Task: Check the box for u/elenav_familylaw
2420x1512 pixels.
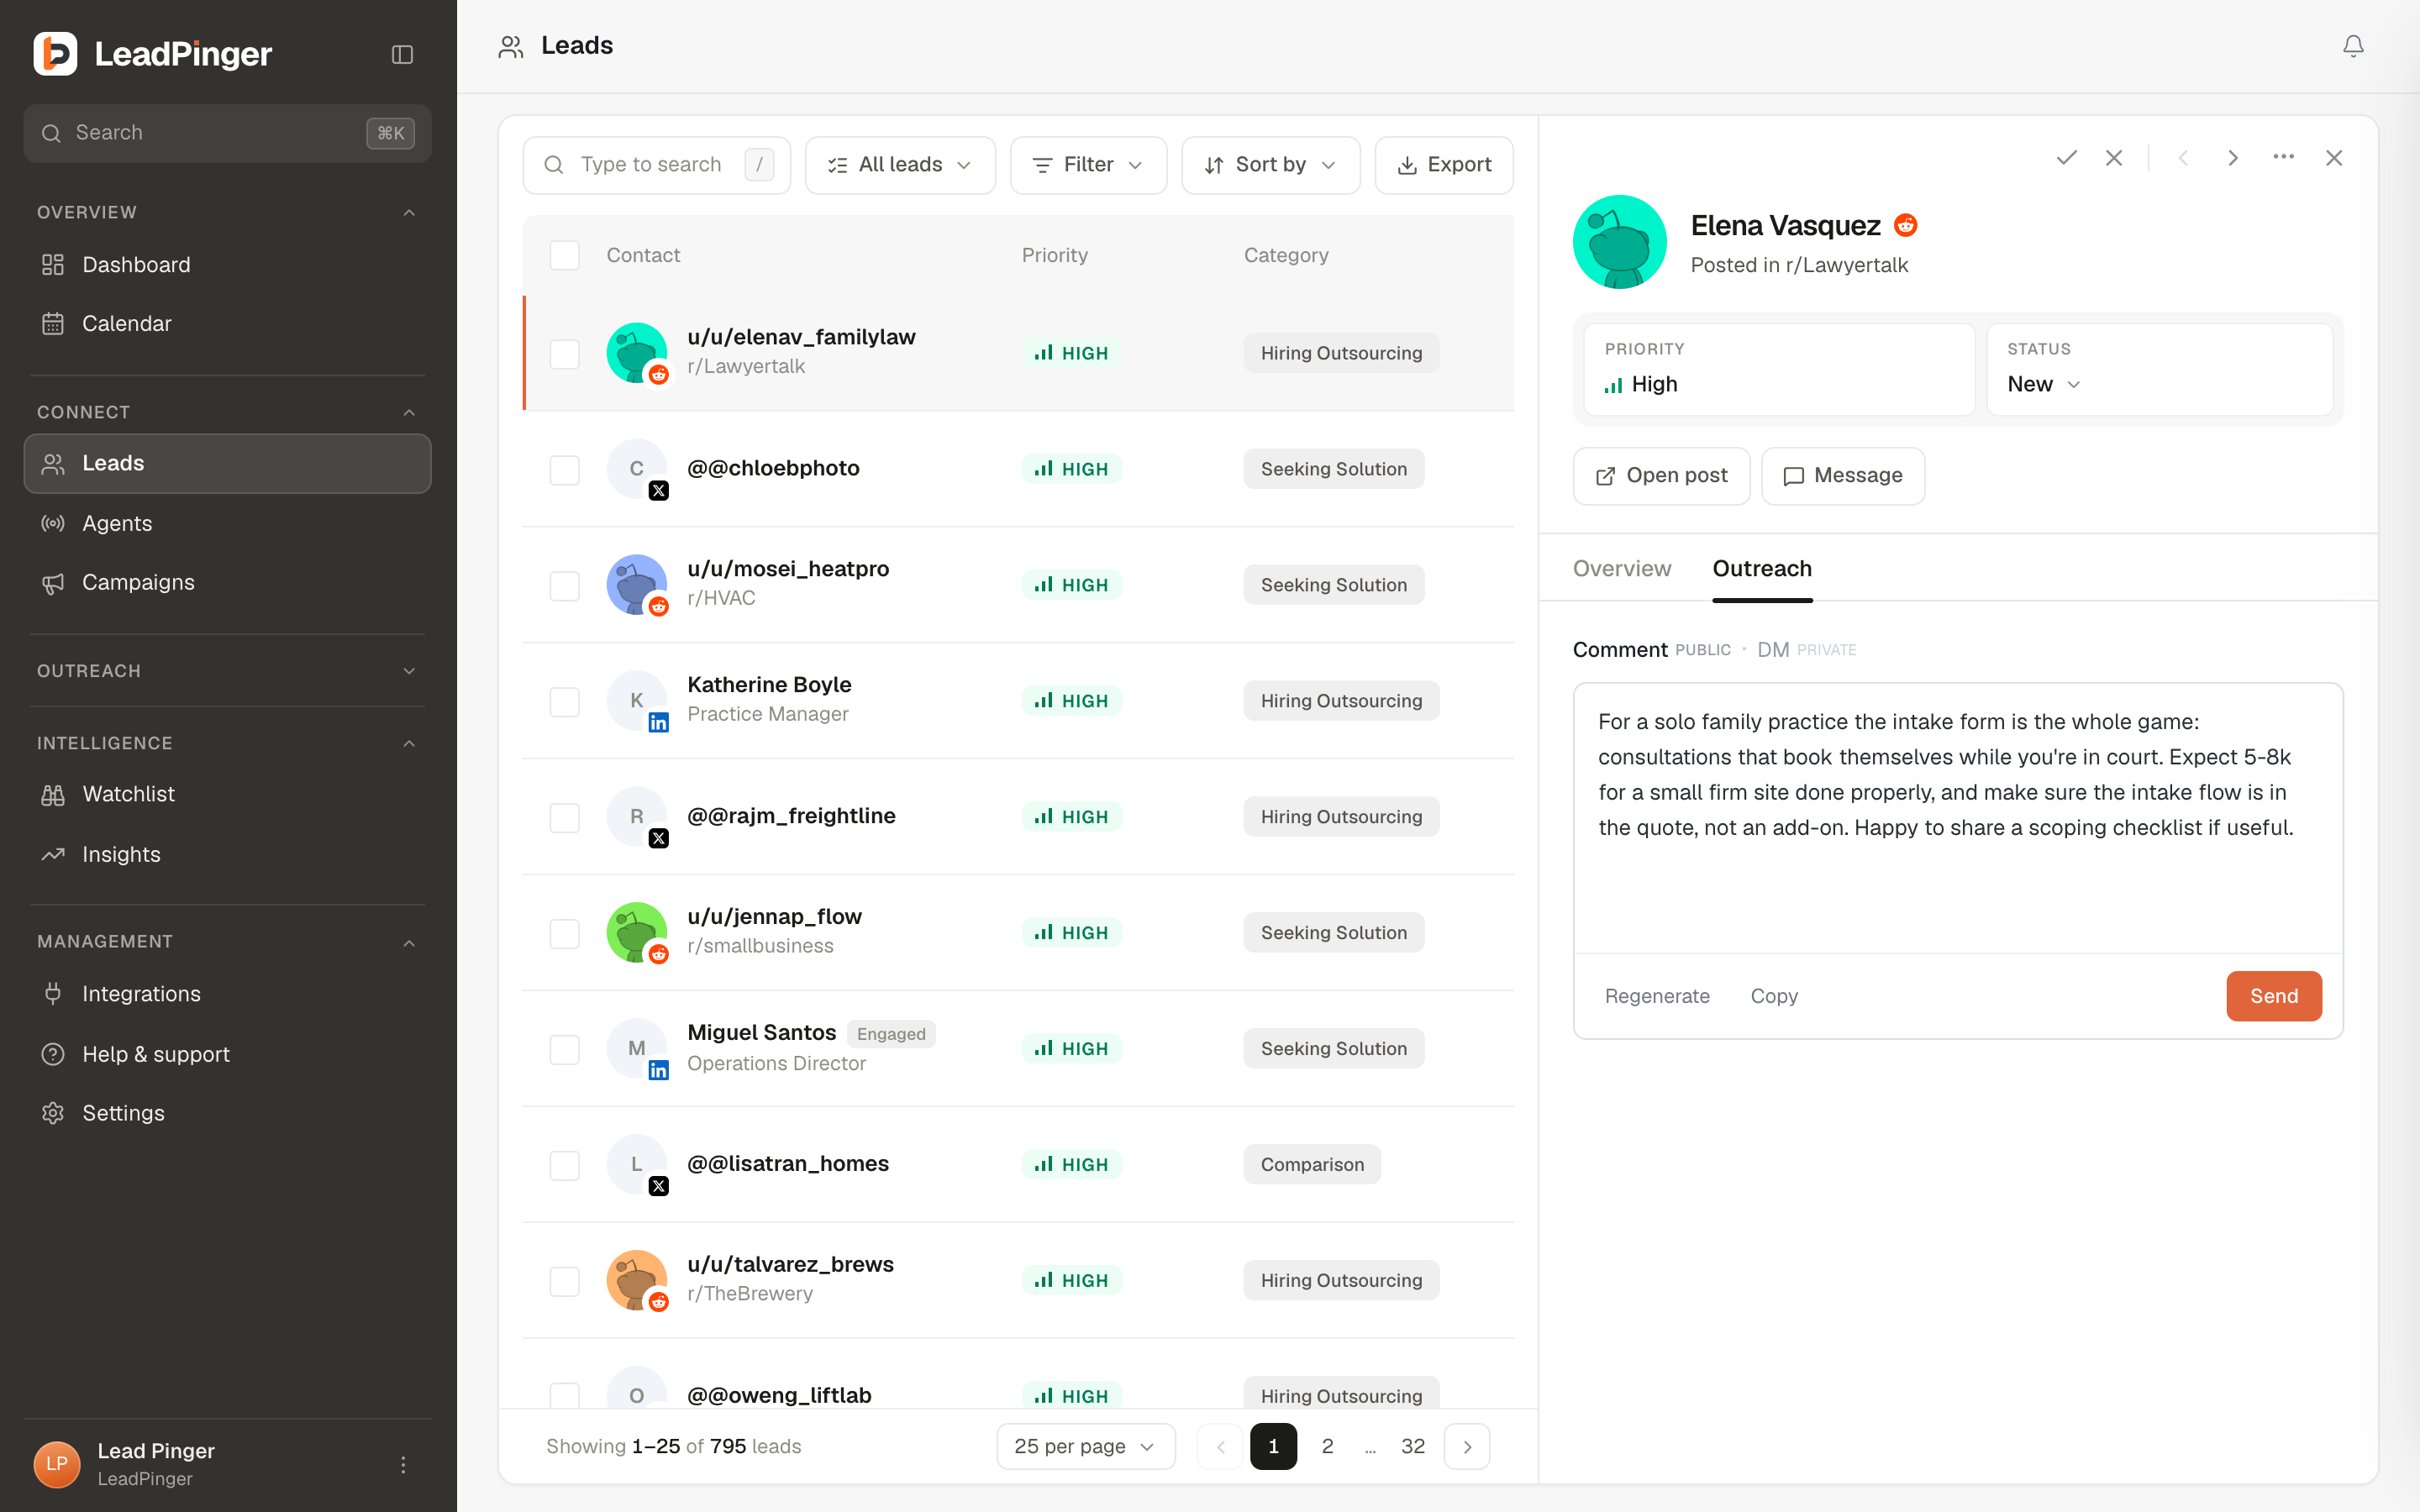Action: (x=565, y=354)
